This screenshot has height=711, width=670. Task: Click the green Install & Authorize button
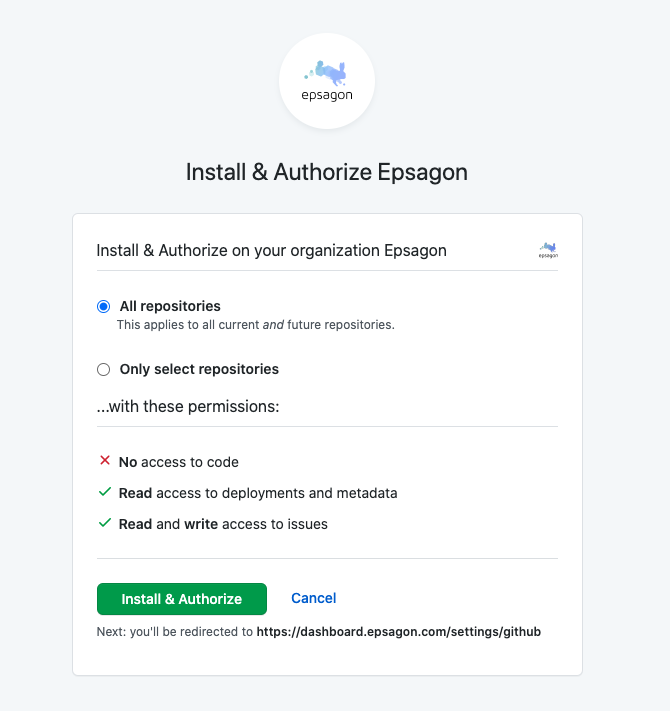pos(182,599)
